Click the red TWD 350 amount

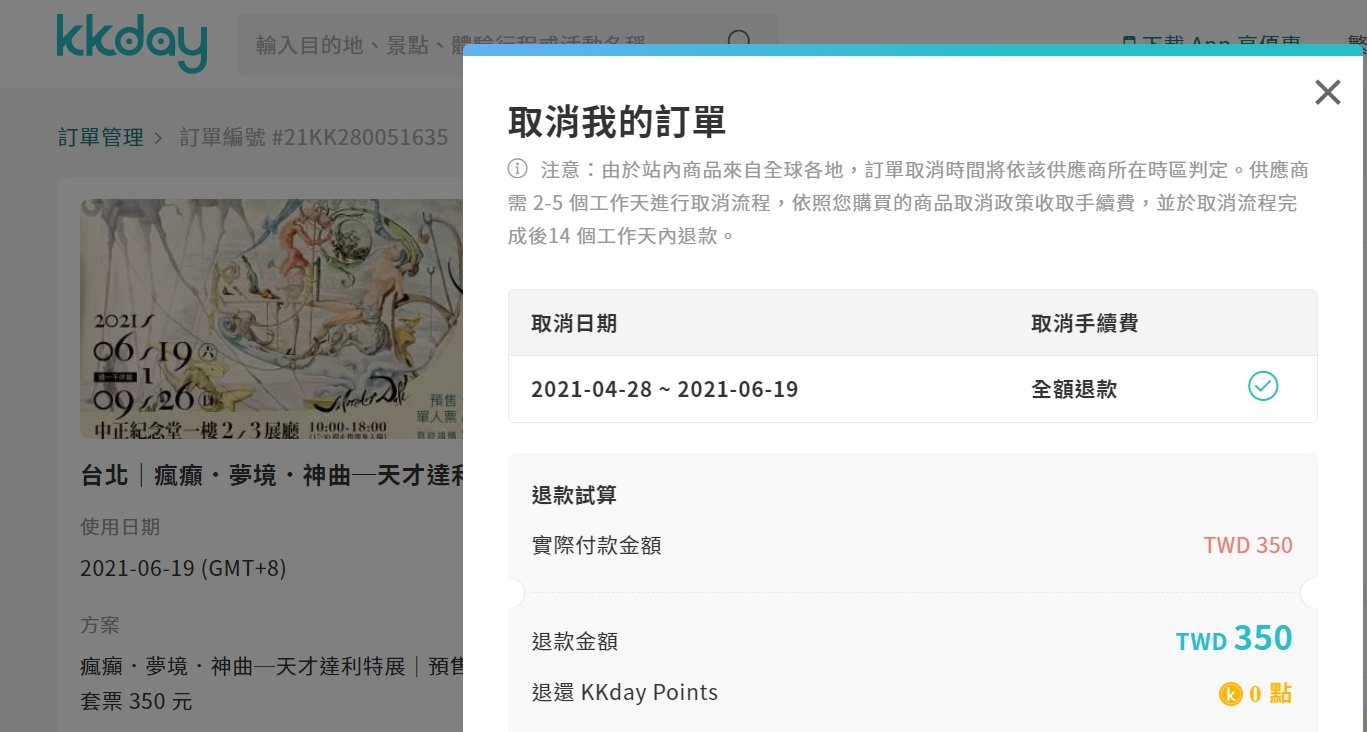coord(1248,545)
